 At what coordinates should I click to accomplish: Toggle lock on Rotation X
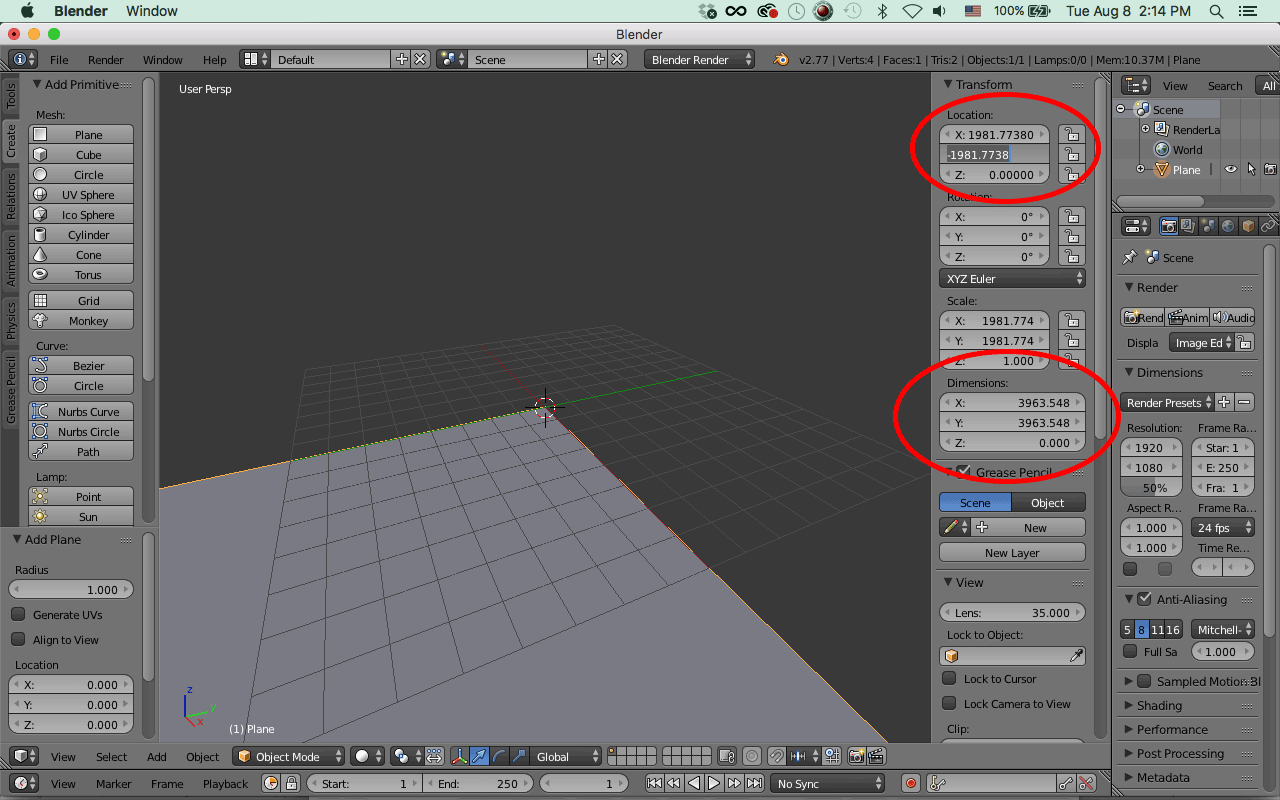coord(1071,216)
